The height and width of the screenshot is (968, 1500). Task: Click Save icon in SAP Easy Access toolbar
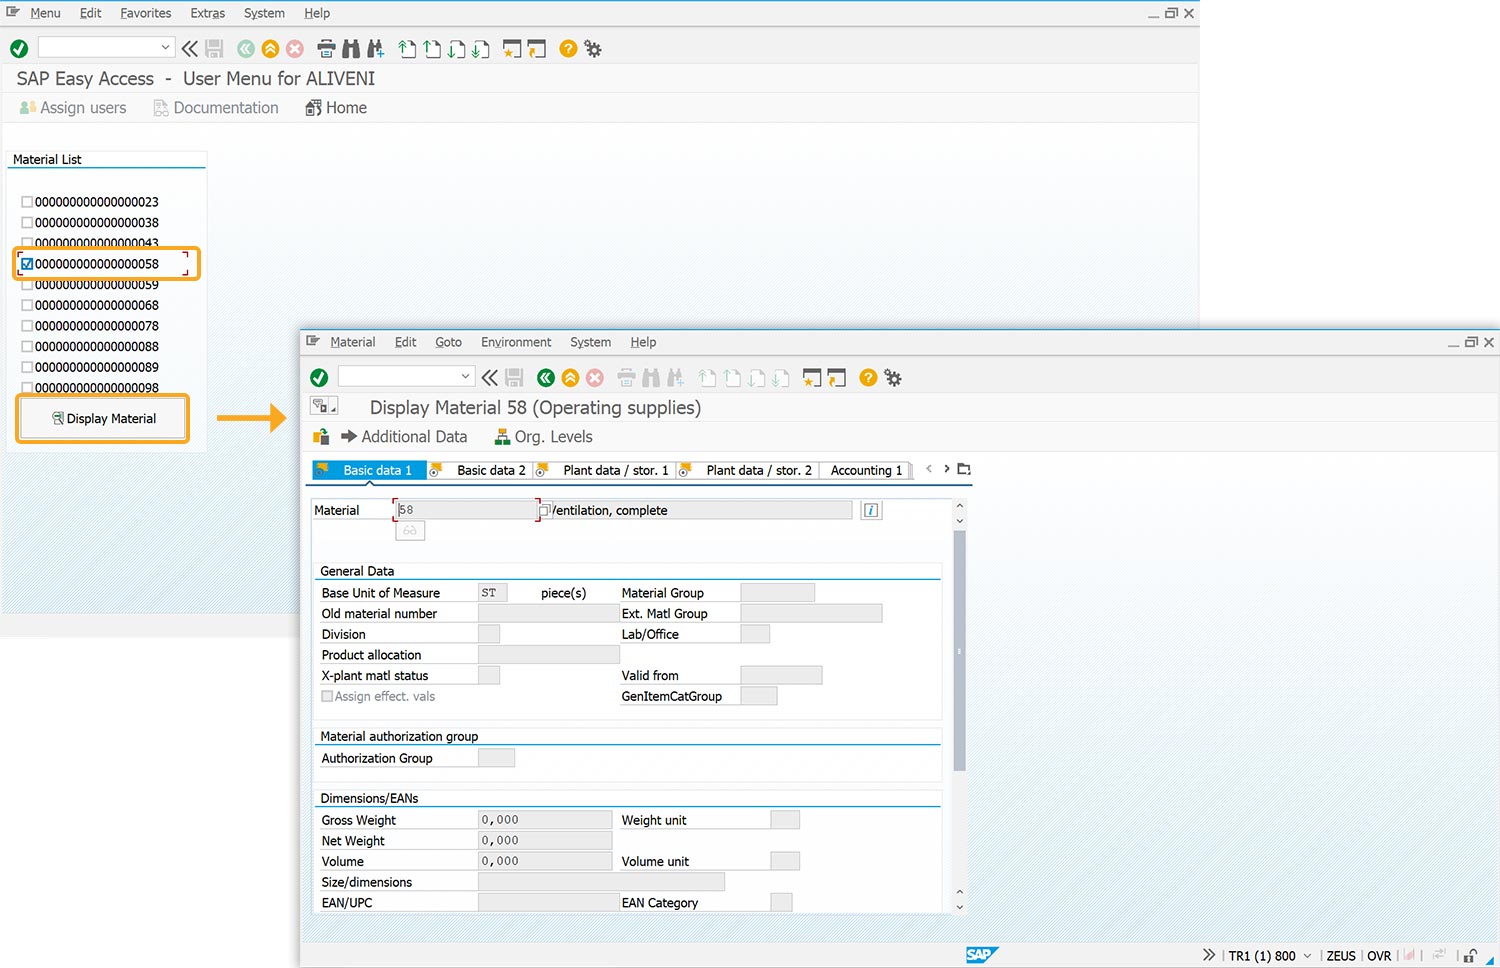(x=214, y=48)
